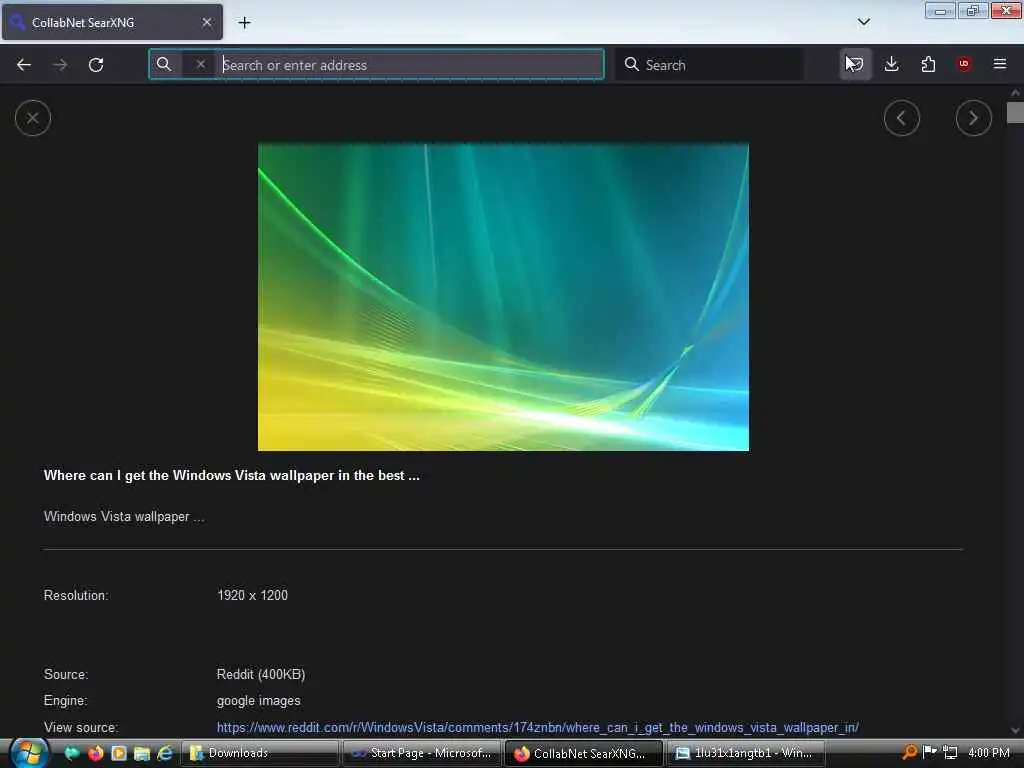Launch Internet Explorer from quick launch

point(165,753)
